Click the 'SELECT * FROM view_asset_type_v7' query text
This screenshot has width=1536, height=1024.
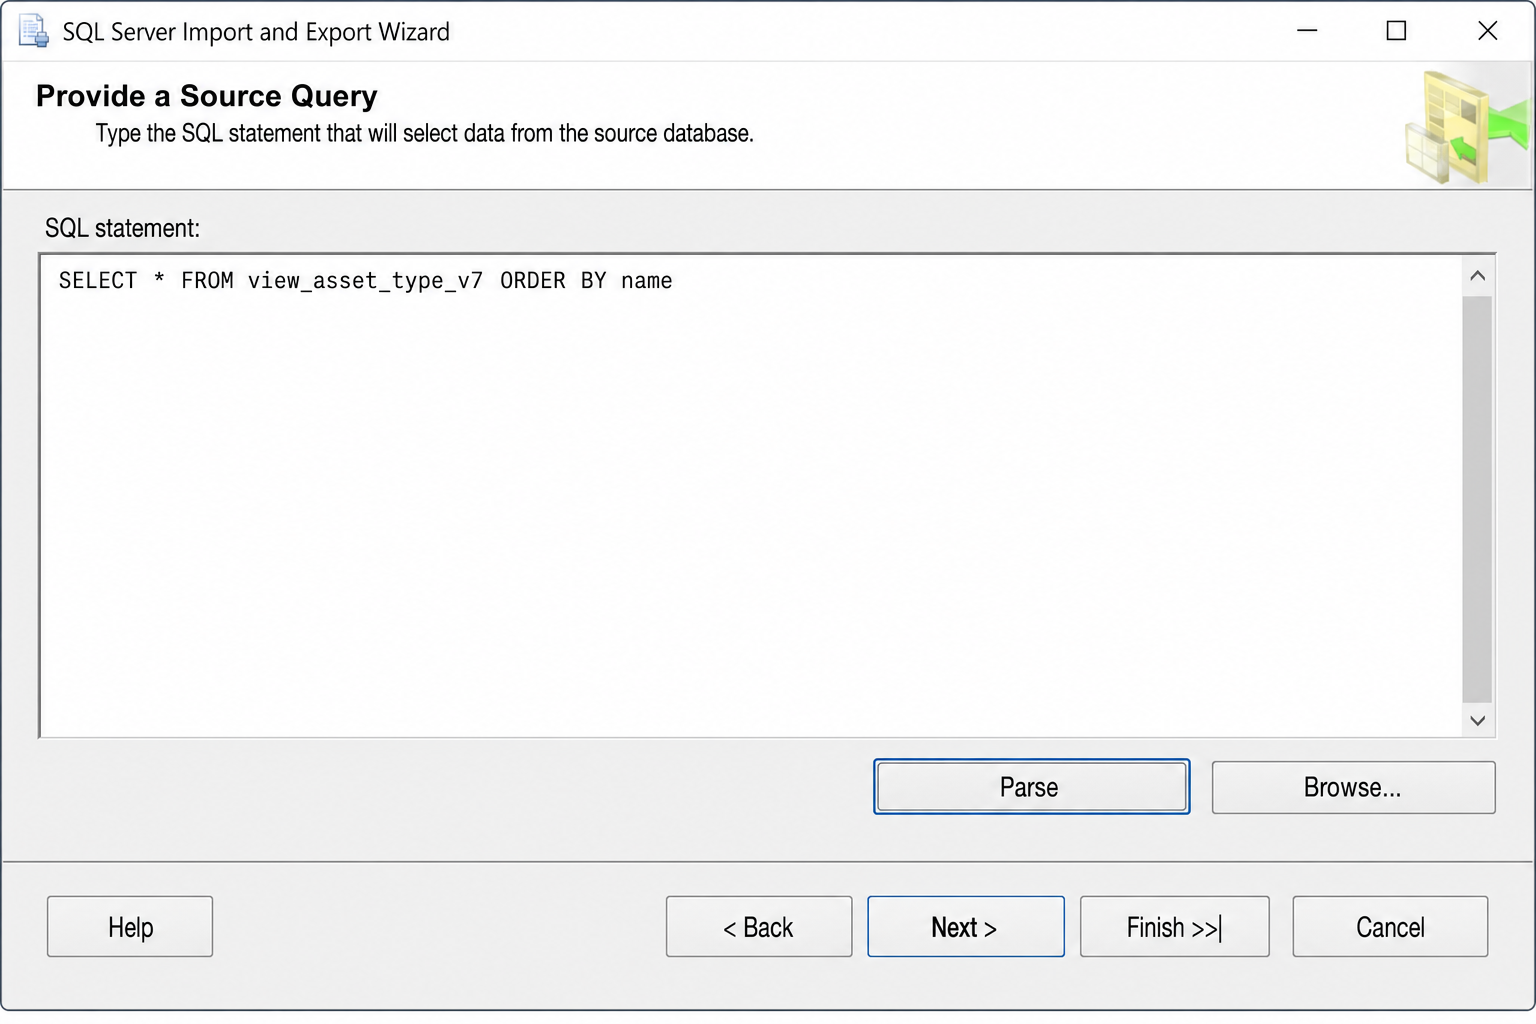click(271, 281)
